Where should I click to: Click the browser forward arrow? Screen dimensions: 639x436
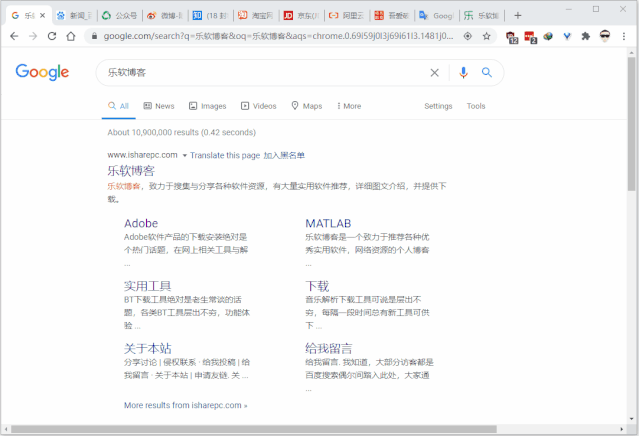pos(33,36)
